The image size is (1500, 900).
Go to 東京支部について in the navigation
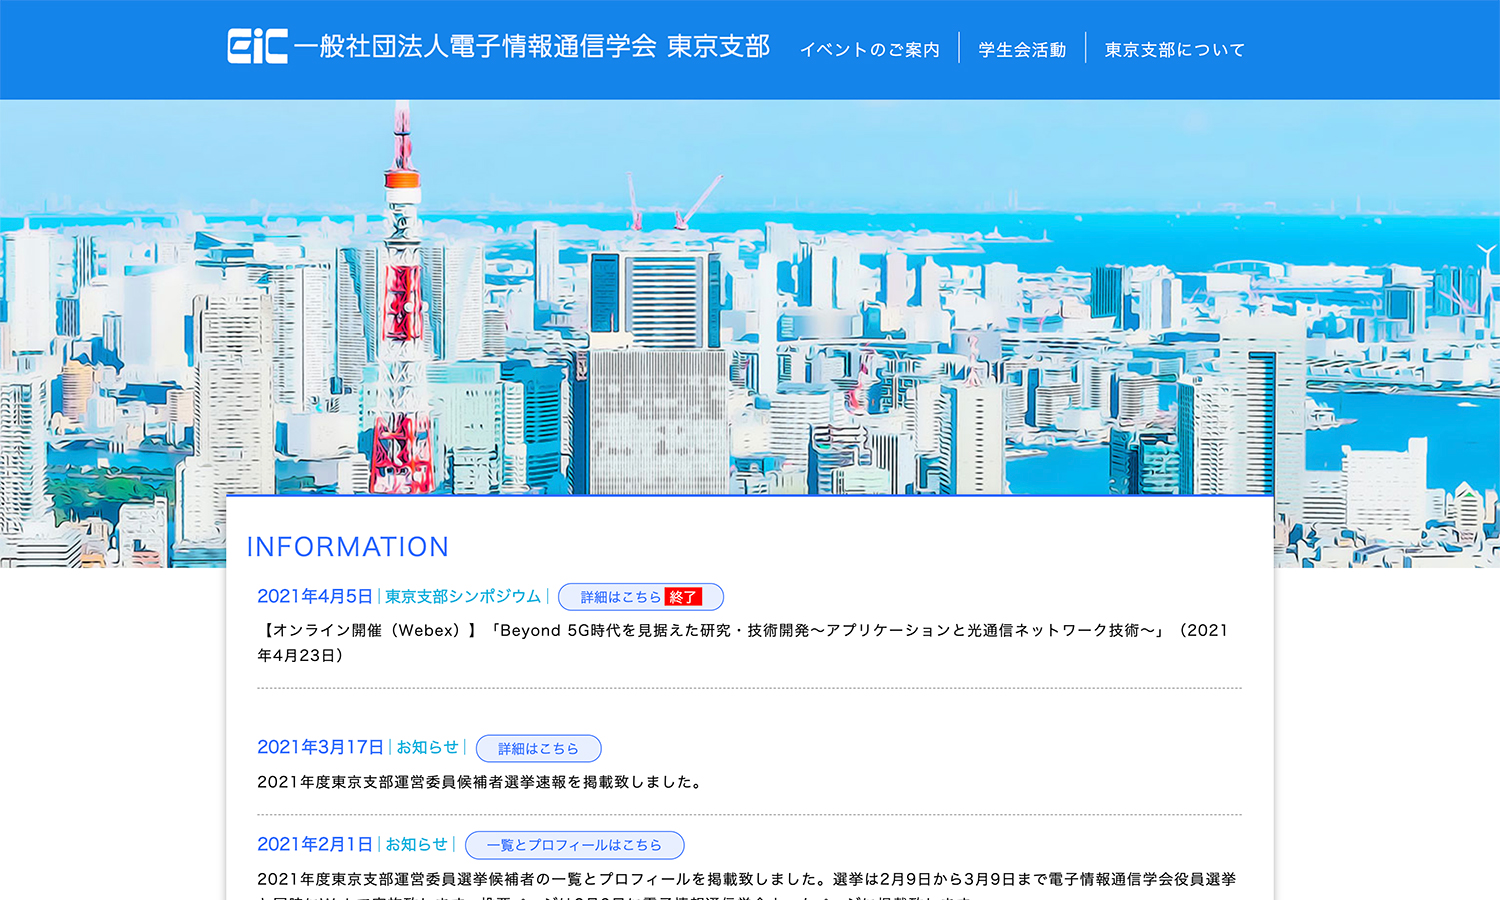point(1174,50)
